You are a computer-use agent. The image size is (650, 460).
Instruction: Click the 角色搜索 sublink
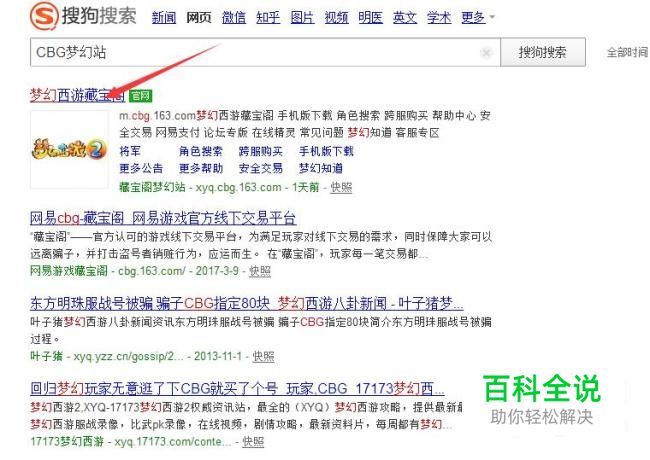(x=201, y=151)
